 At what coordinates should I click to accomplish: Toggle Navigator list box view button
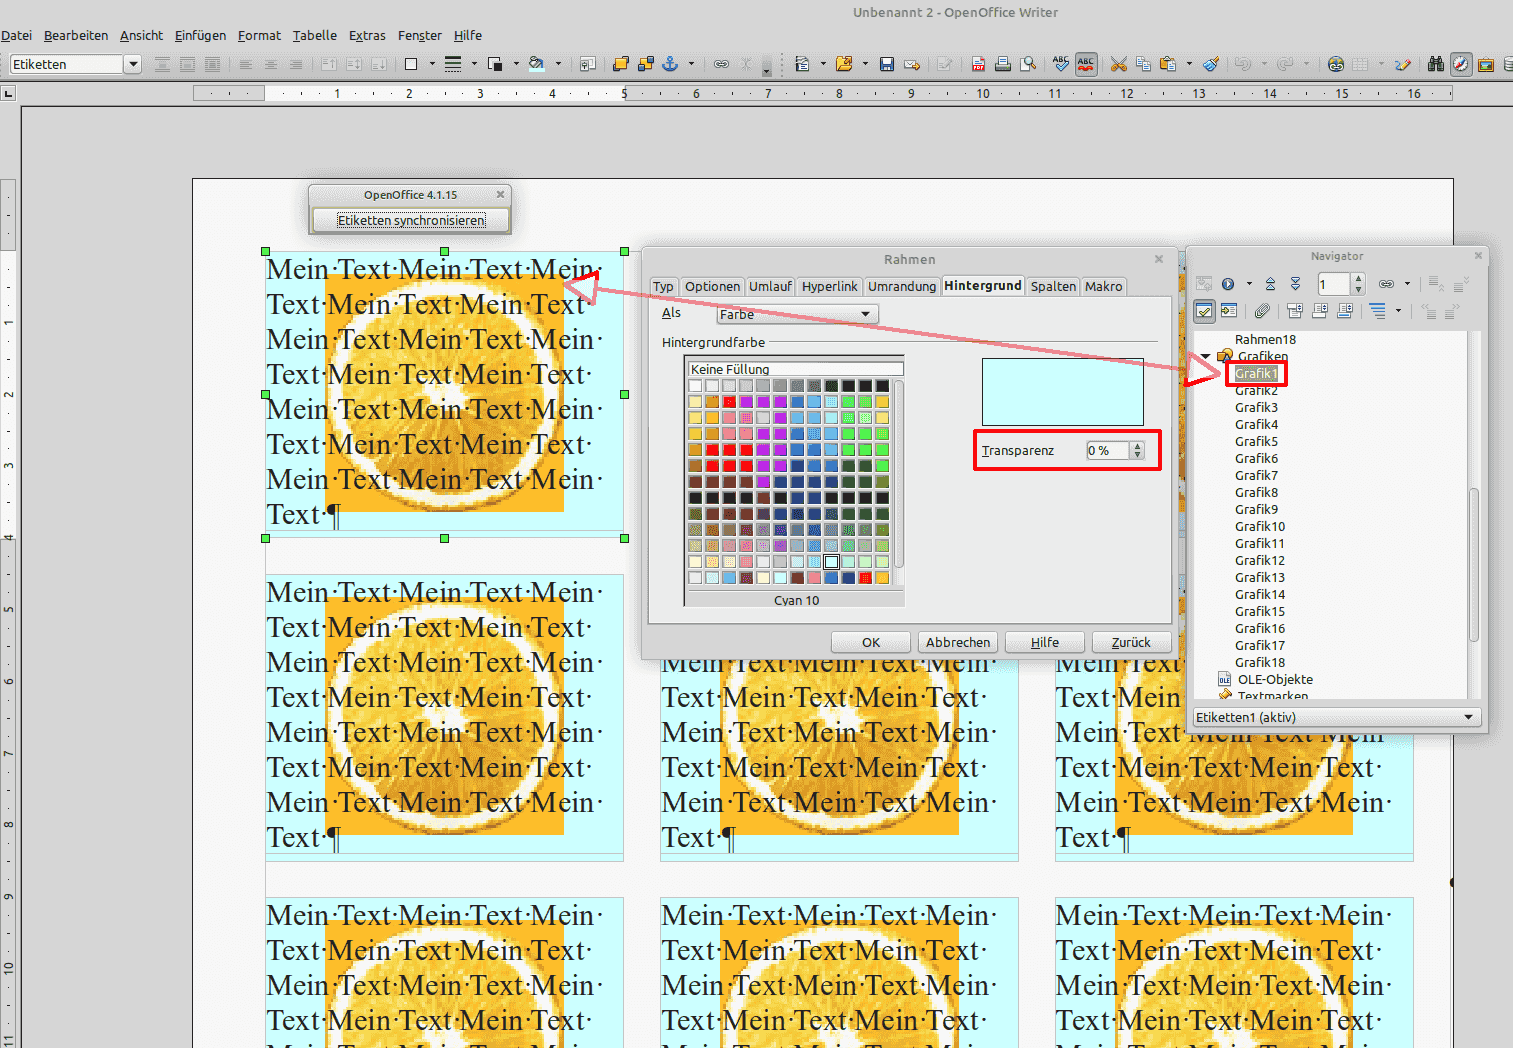(x=1204, y=311)
